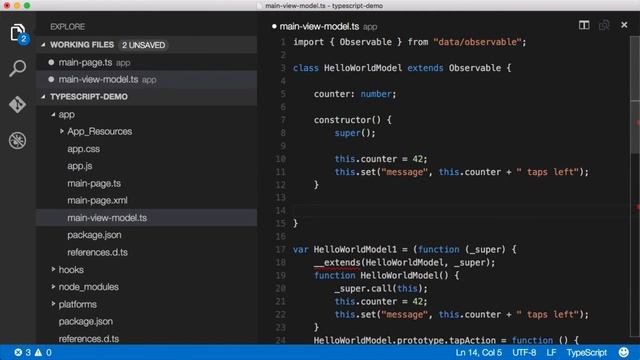Image resolution: width=640 pixels, height=360 pixels.
Task: Open references.d.ts inside the app folder
Action: tap(97, 252)
